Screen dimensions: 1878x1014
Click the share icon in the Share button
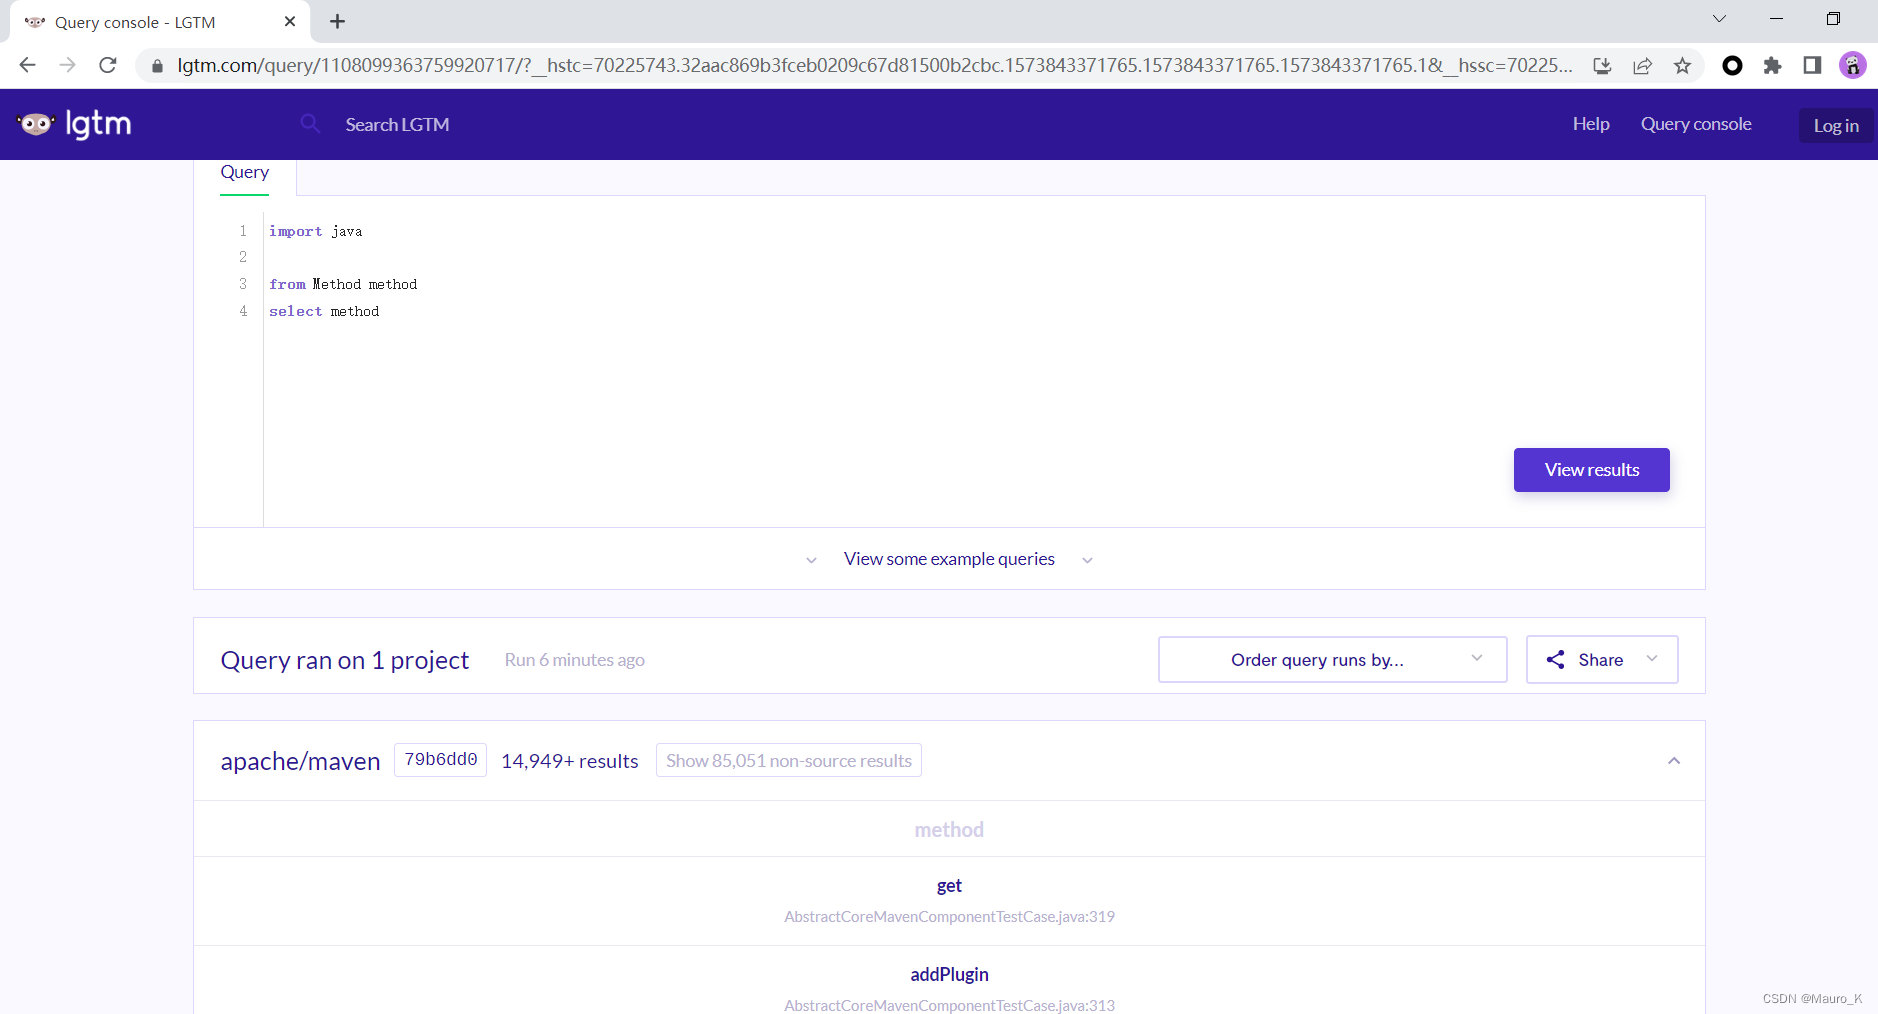(1555, 660)
